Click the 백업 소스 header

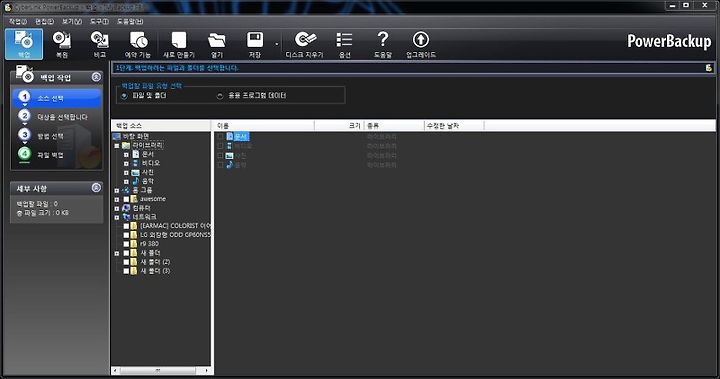pos(161,125)
